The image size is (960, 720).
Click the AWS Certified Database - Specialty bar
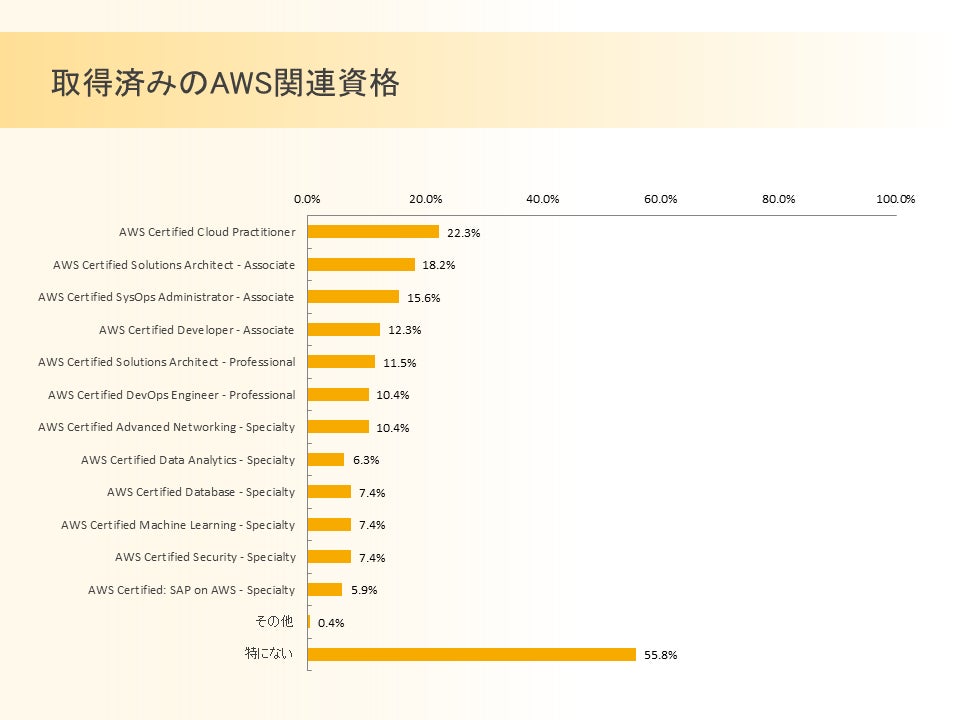click(329, 492)
